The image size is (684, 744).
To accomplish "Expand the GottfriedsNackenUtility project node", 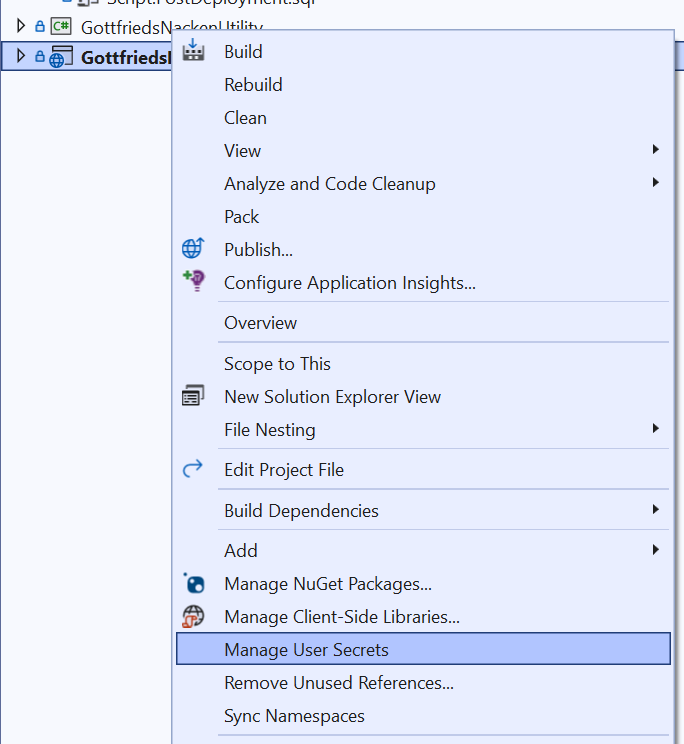I will click(x=21, y=27).
